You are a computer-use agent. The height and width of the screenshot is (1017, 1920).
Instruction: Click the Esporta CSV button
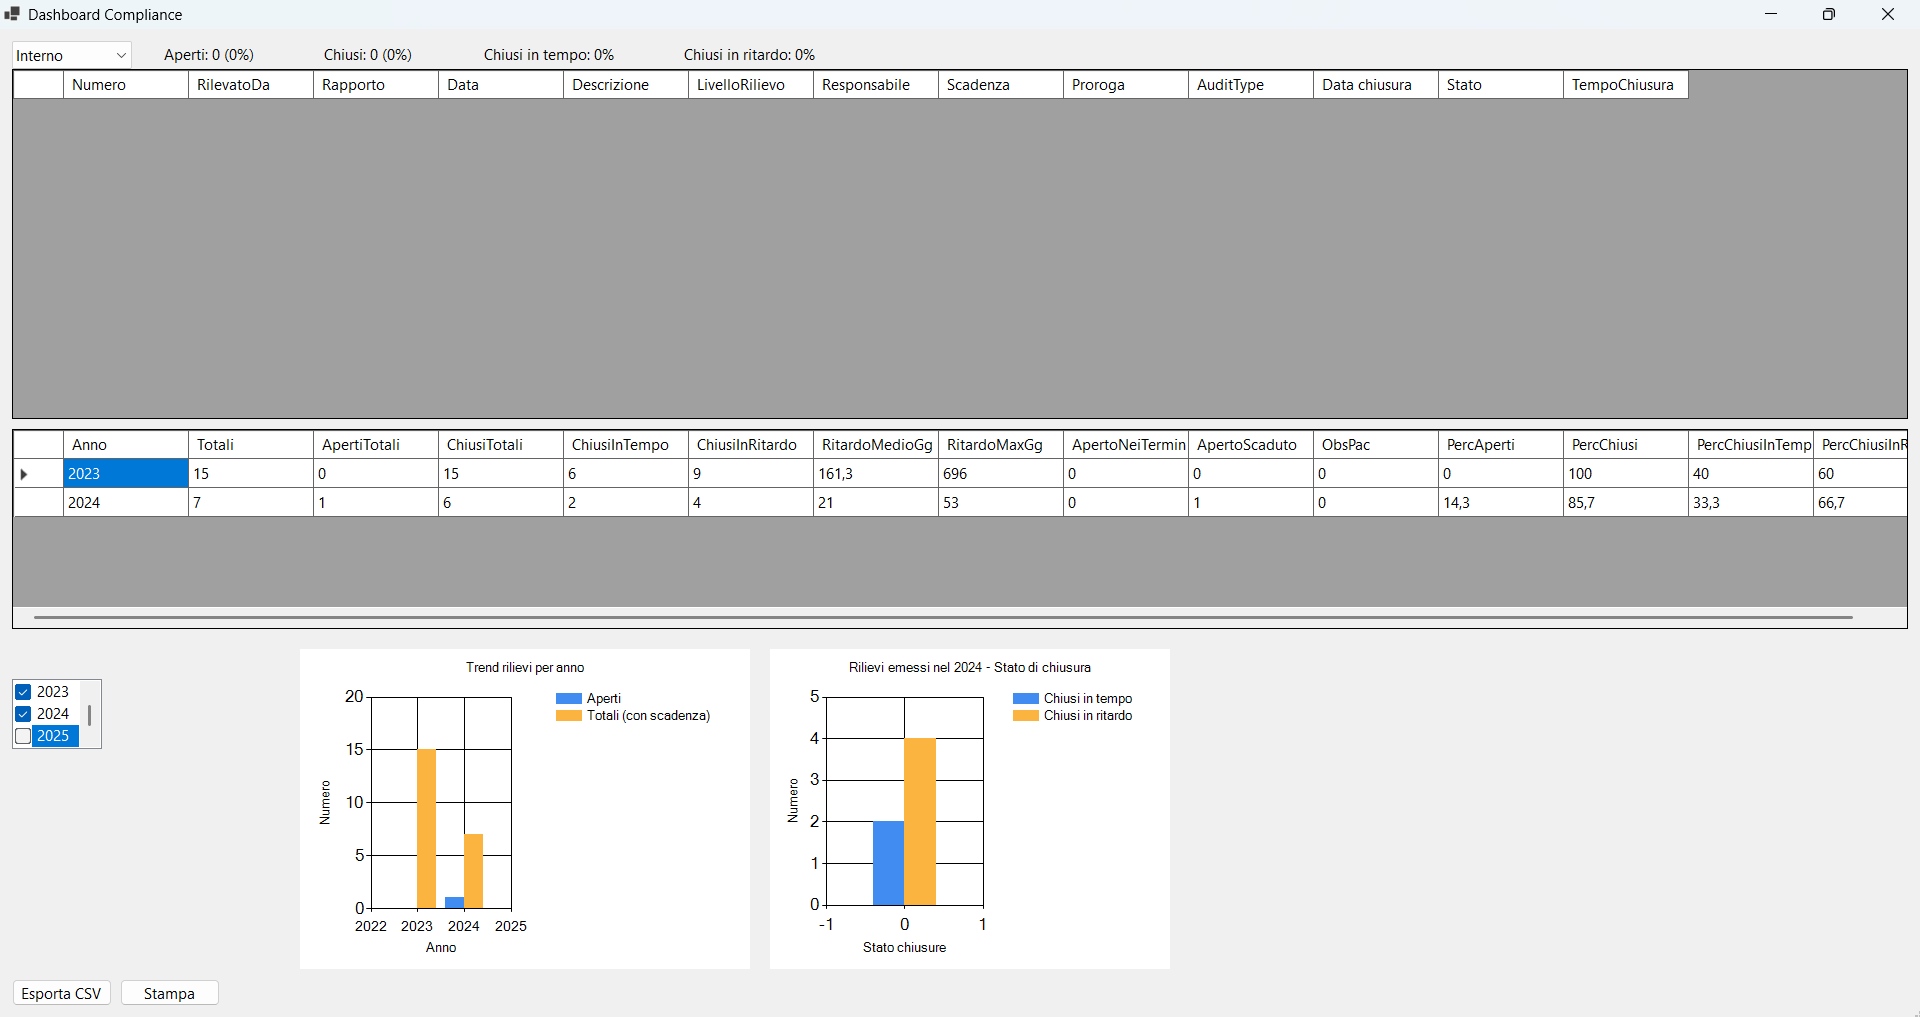click(59, 993)
